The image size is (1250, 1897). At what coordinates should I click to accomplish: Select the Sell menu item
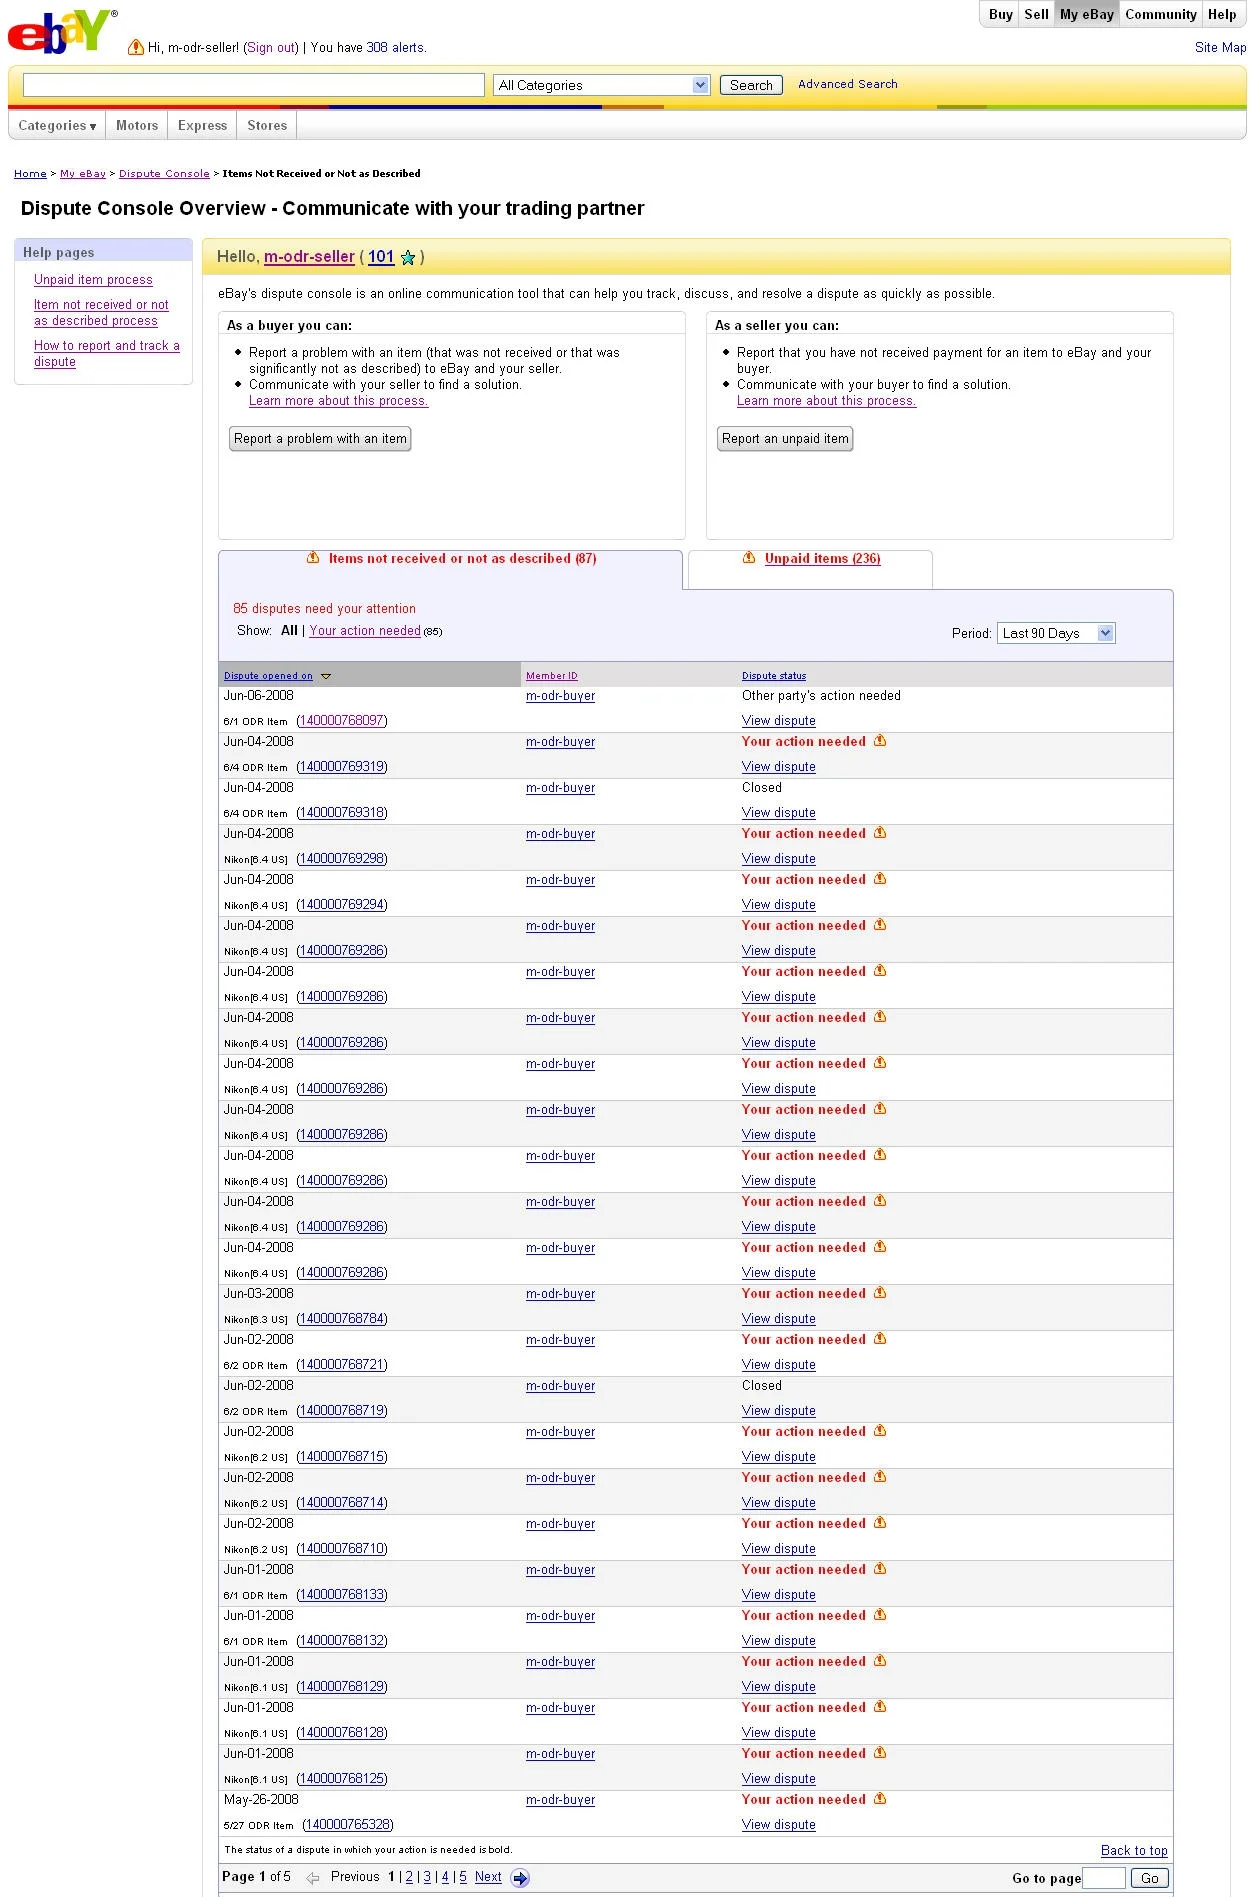[1037, 14]
